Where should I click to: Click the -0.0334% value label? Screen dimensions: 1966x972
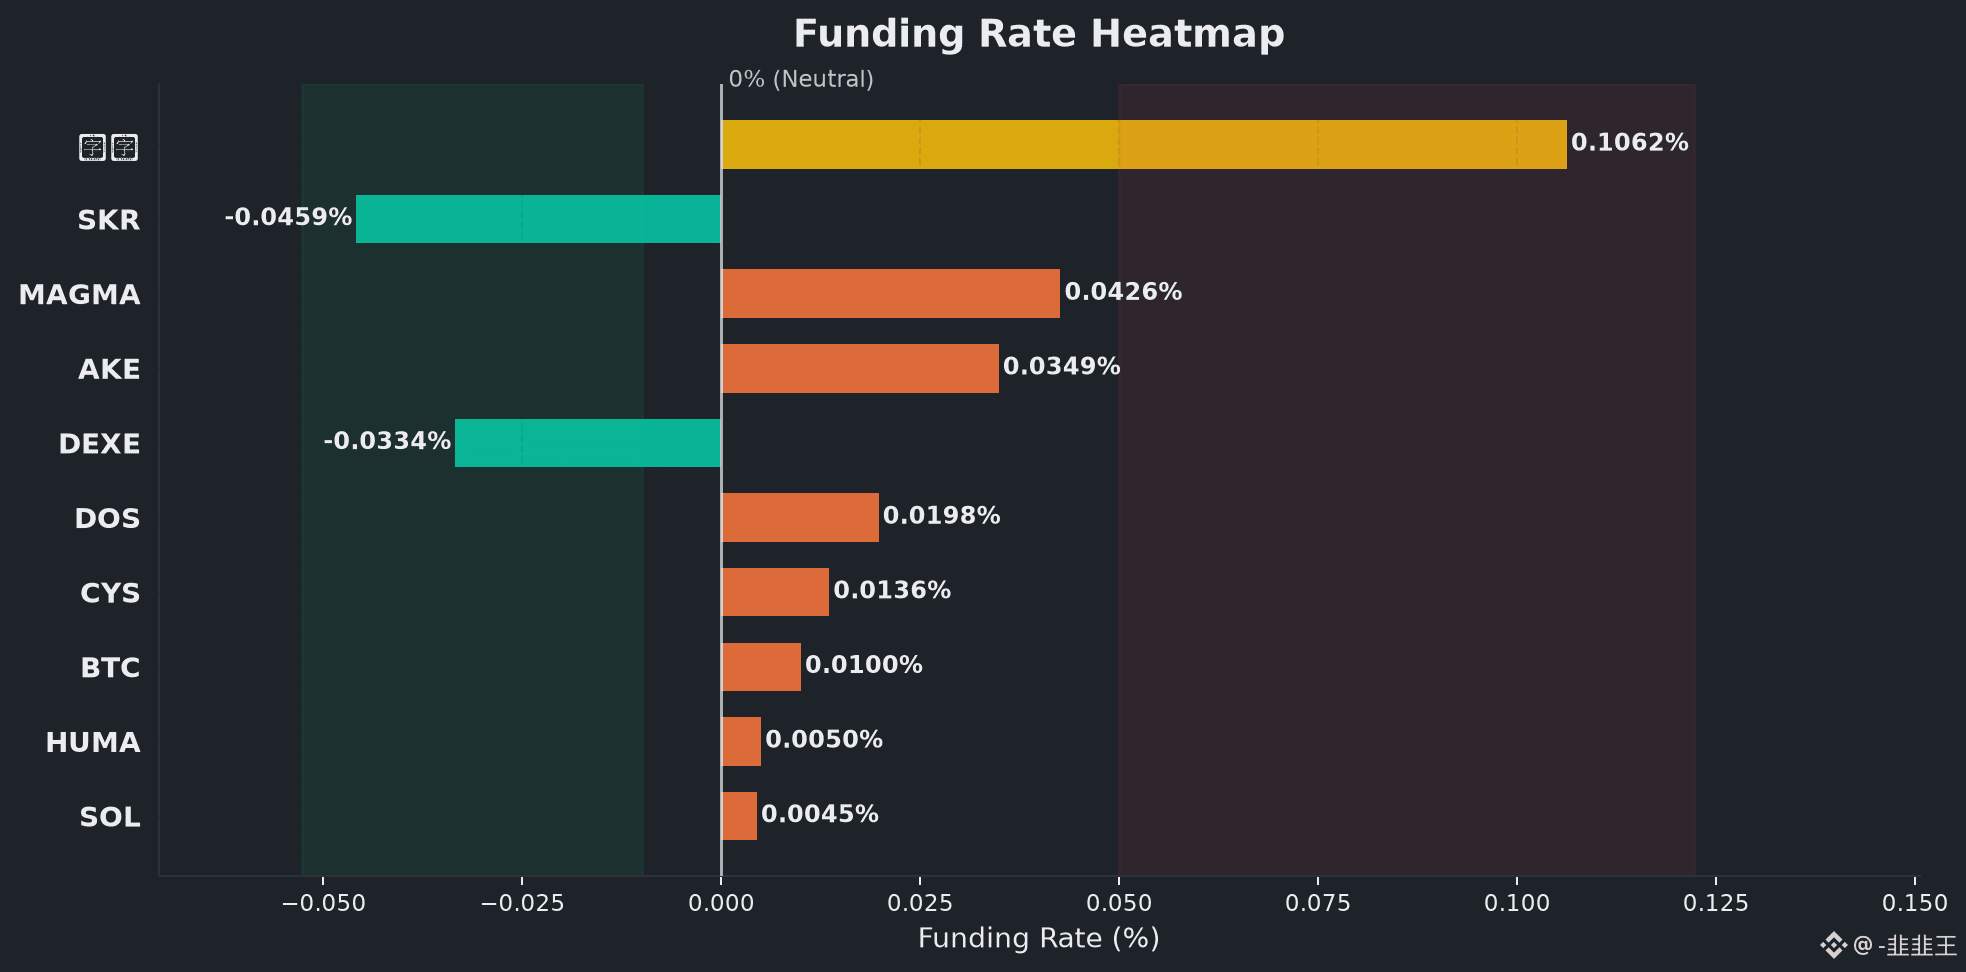coord(387,441)
